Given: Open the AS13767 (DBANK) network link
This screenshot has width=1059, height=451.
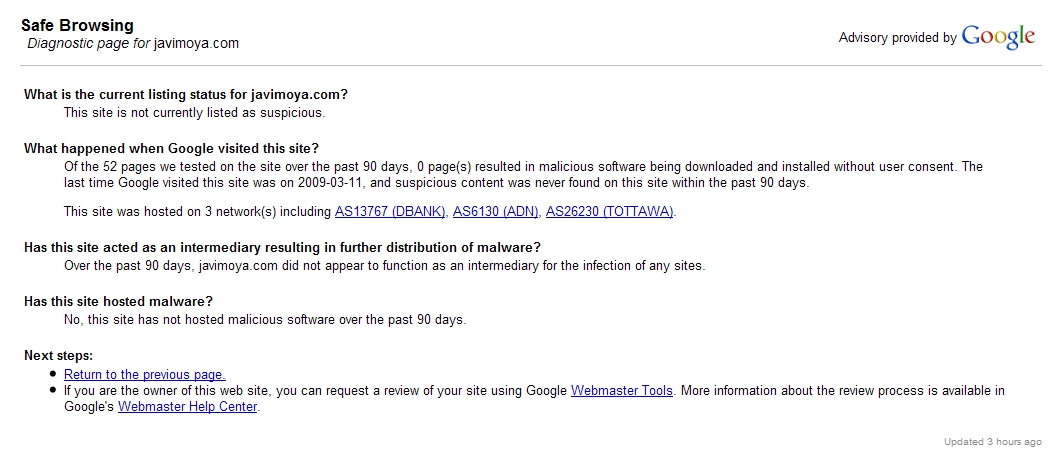Looking at the screenshot, I should pyautogui.click(x=390, y=211).
